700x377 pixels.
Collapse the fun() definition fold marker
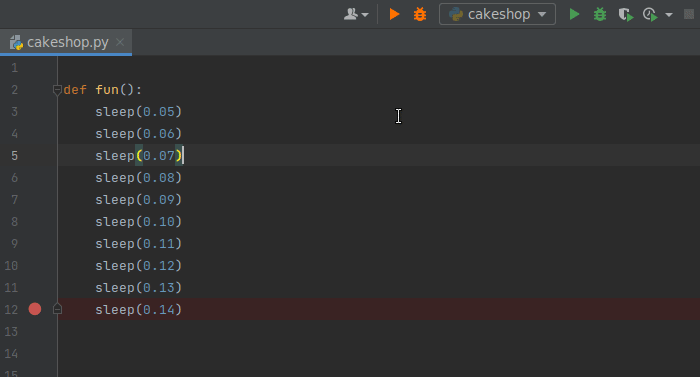point(57,90)
